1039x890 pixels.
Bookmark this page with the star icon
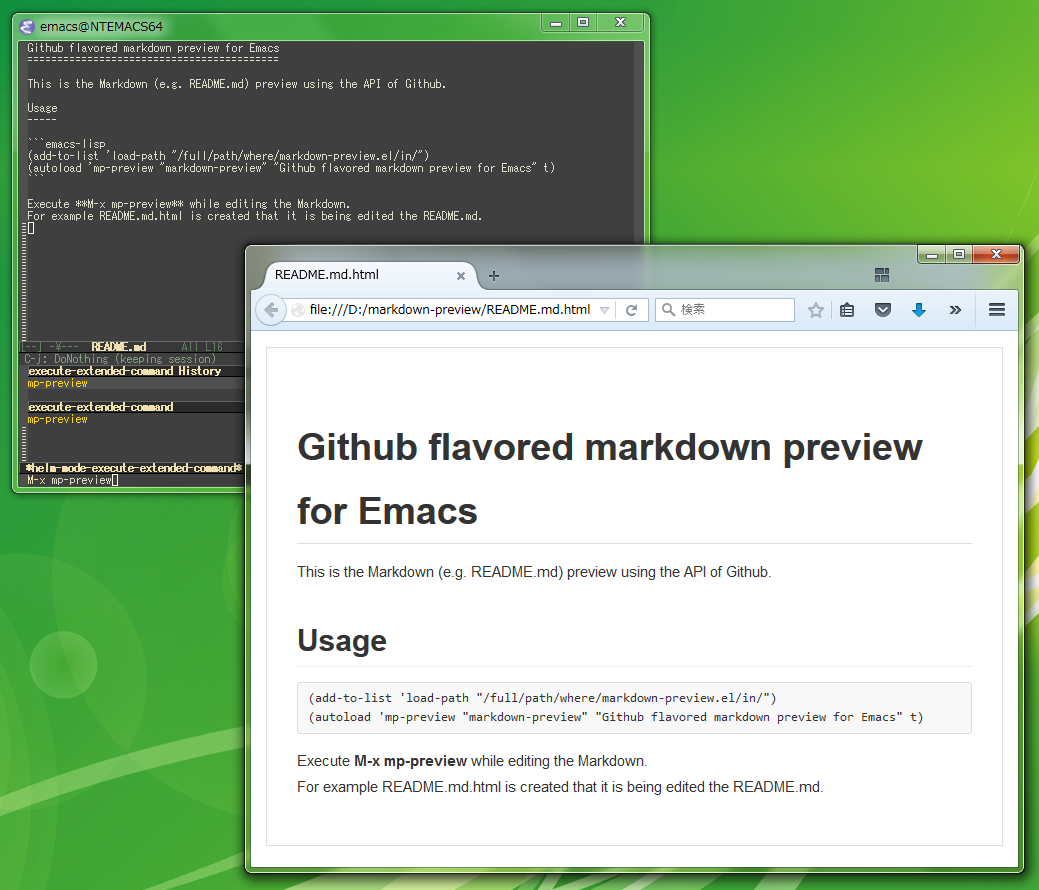coord(816,310)
